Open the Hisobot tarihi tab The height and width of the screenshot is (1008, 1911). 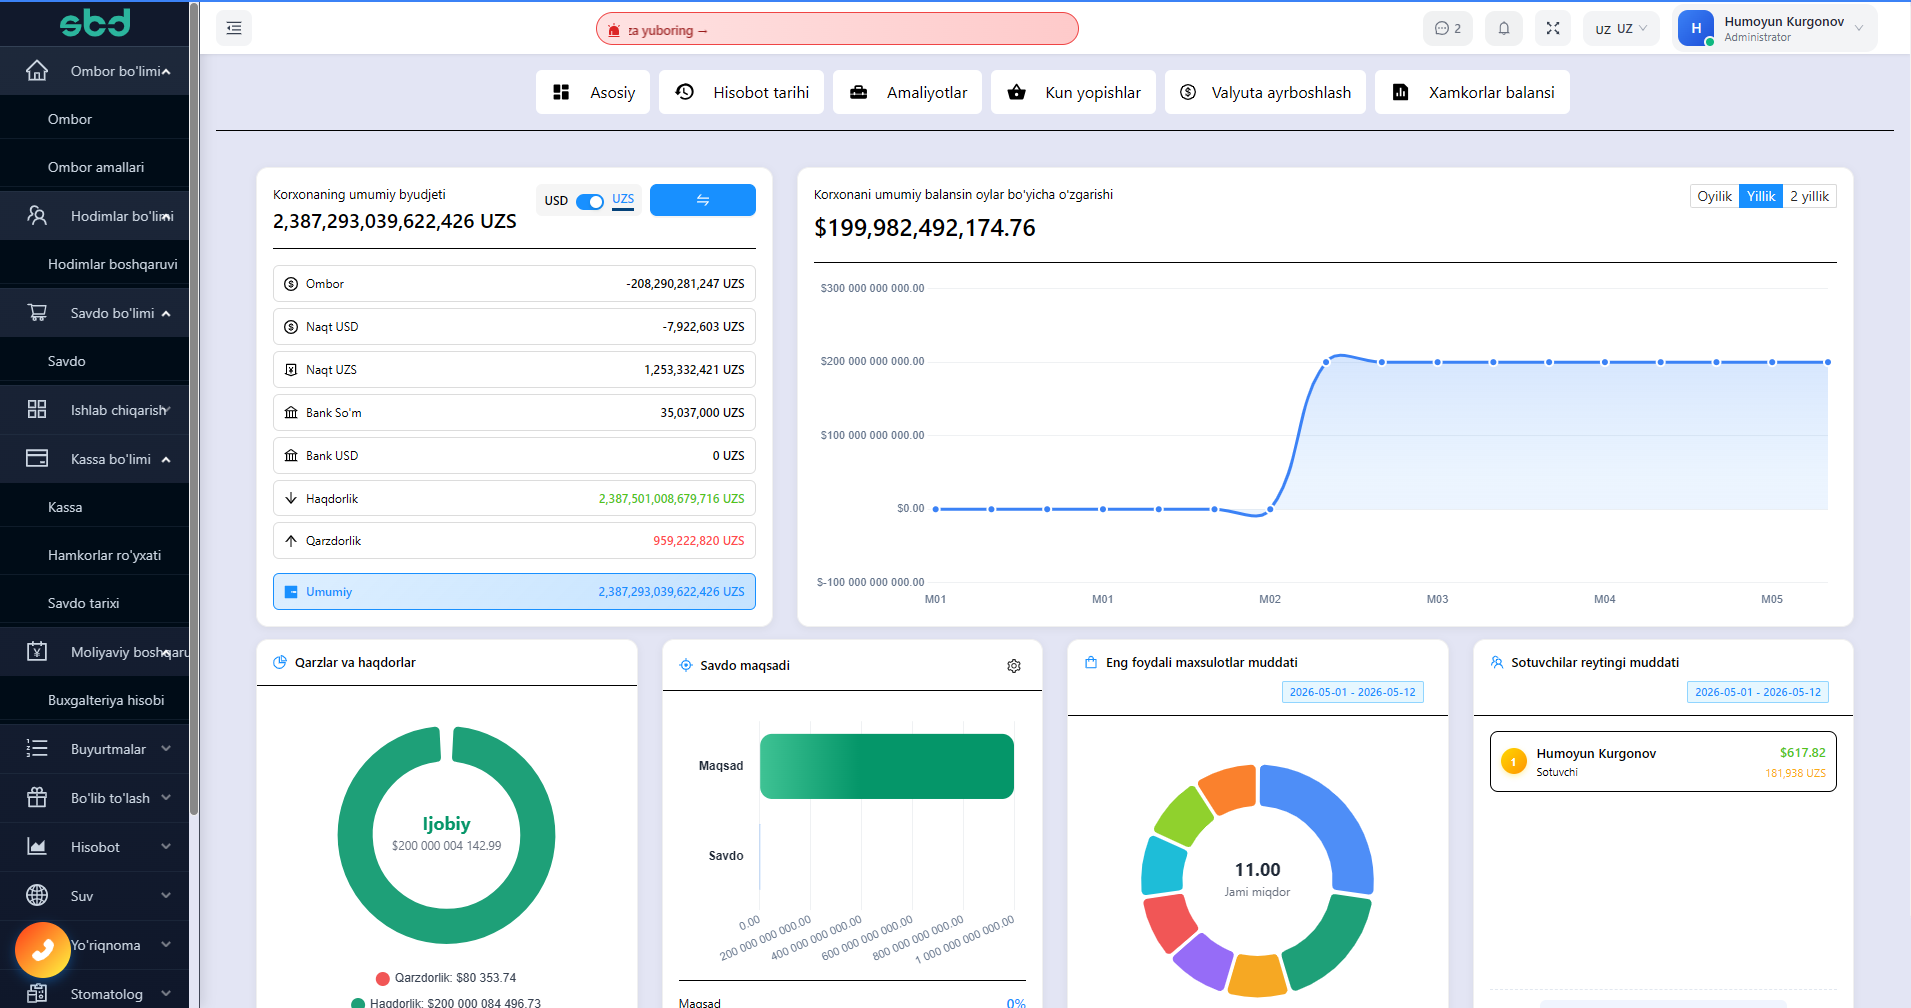(741, 92)
